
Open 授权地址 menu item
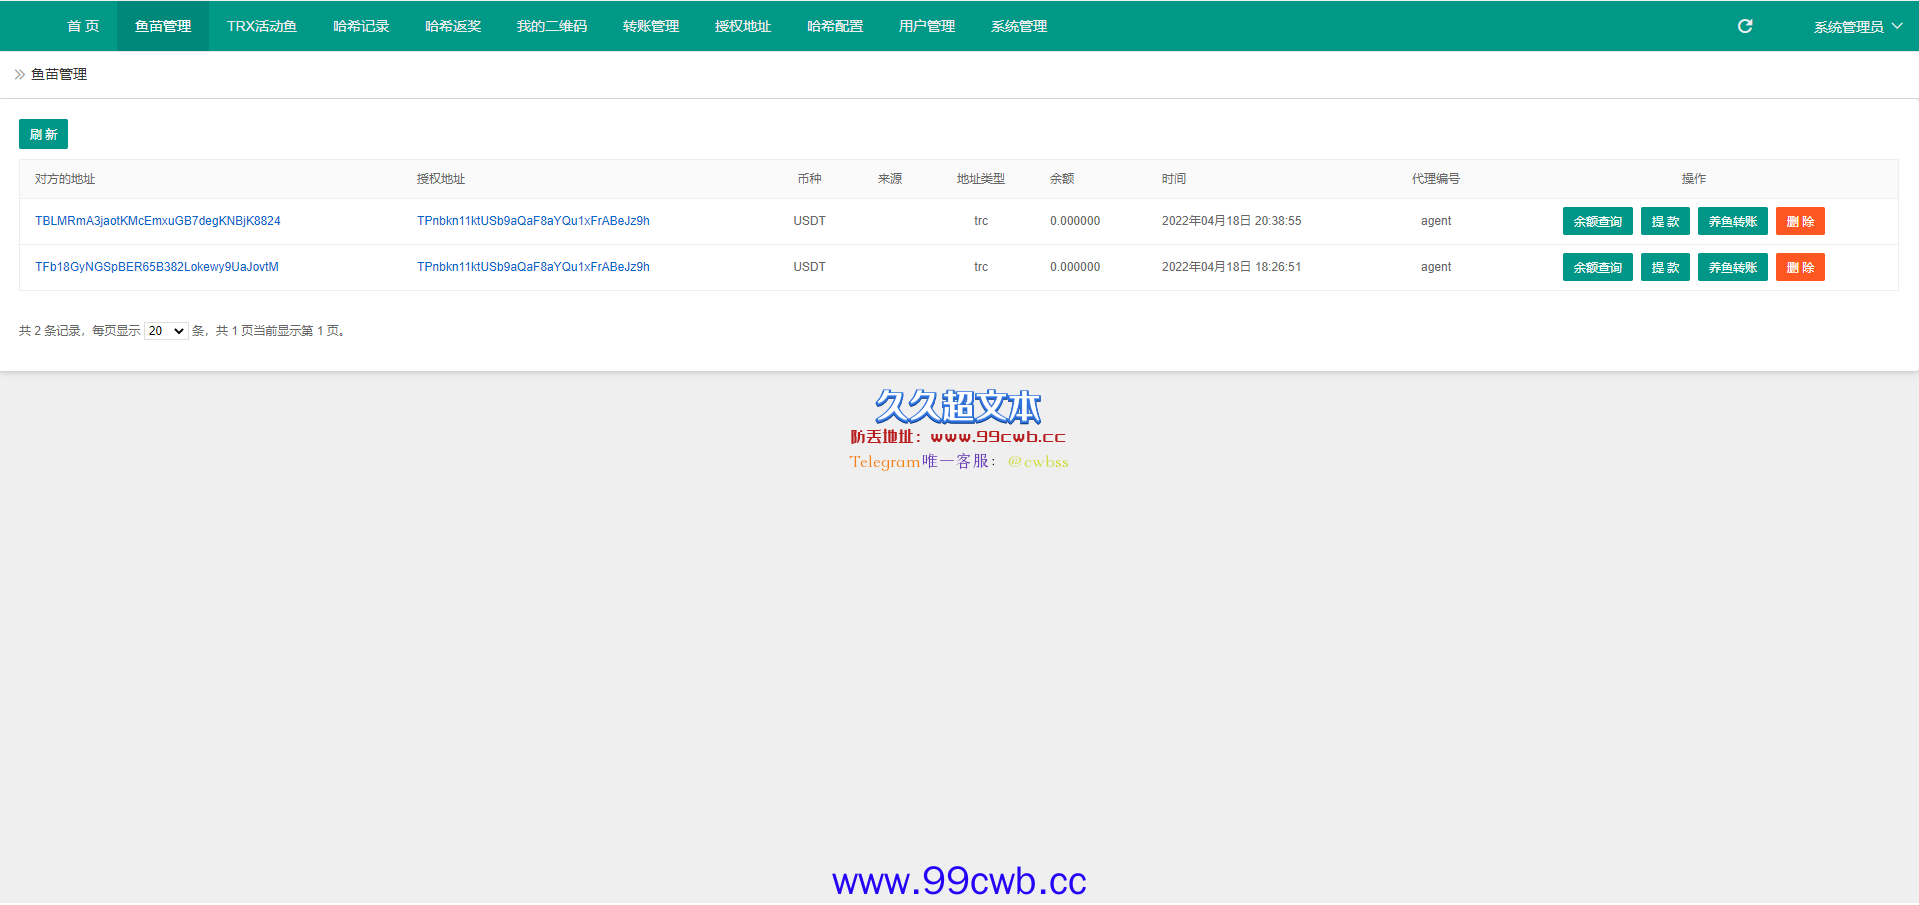pyautogui.click(x=743, y=26)
